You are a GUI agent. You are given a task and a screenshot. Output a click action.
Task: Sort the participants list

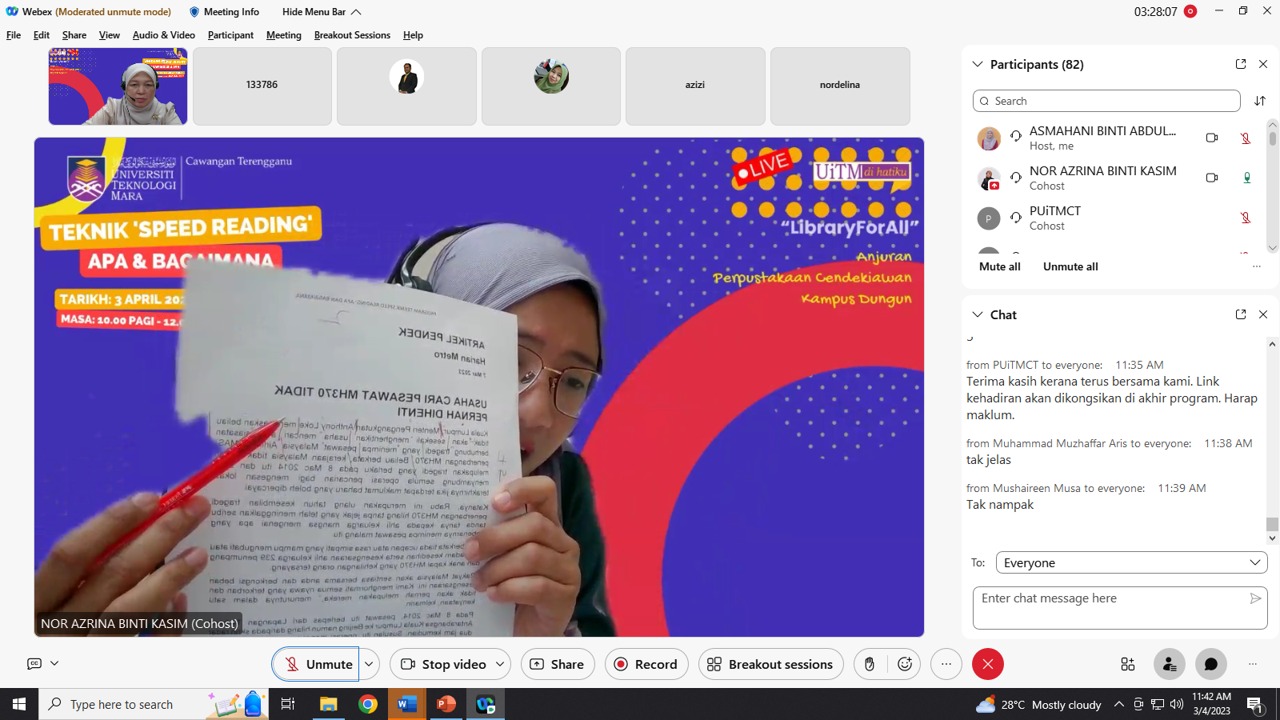coord(1260,101)
